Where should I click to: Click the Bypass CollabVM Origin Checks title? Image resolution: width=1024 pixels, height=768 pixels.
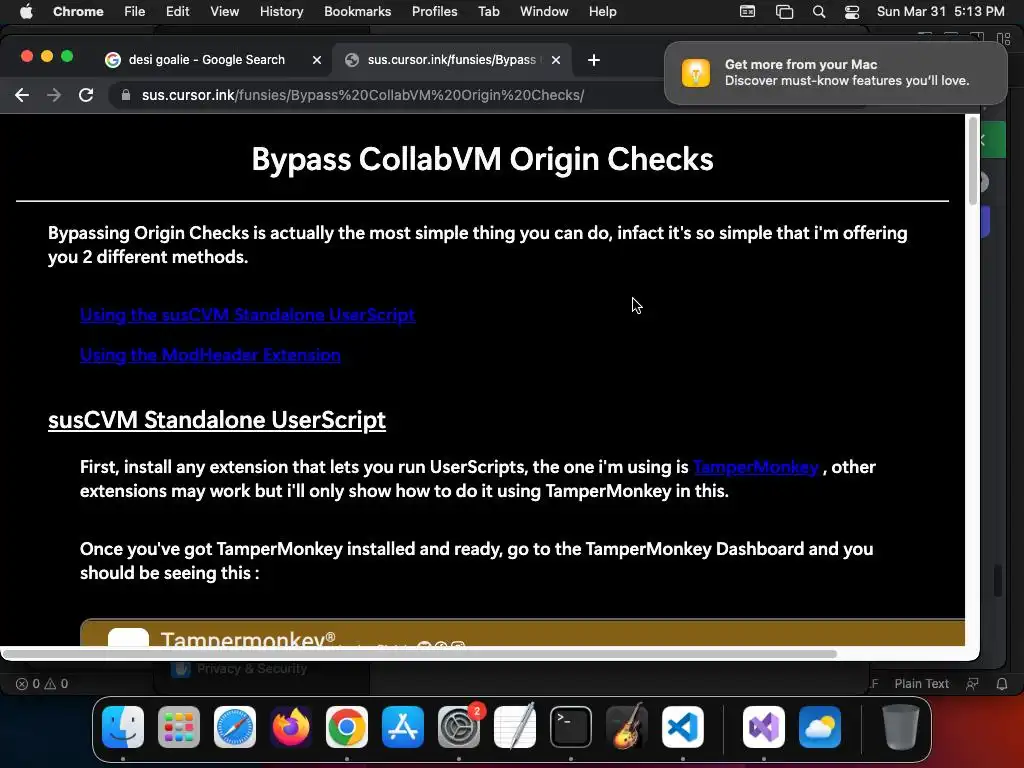(x=483, y=159)
